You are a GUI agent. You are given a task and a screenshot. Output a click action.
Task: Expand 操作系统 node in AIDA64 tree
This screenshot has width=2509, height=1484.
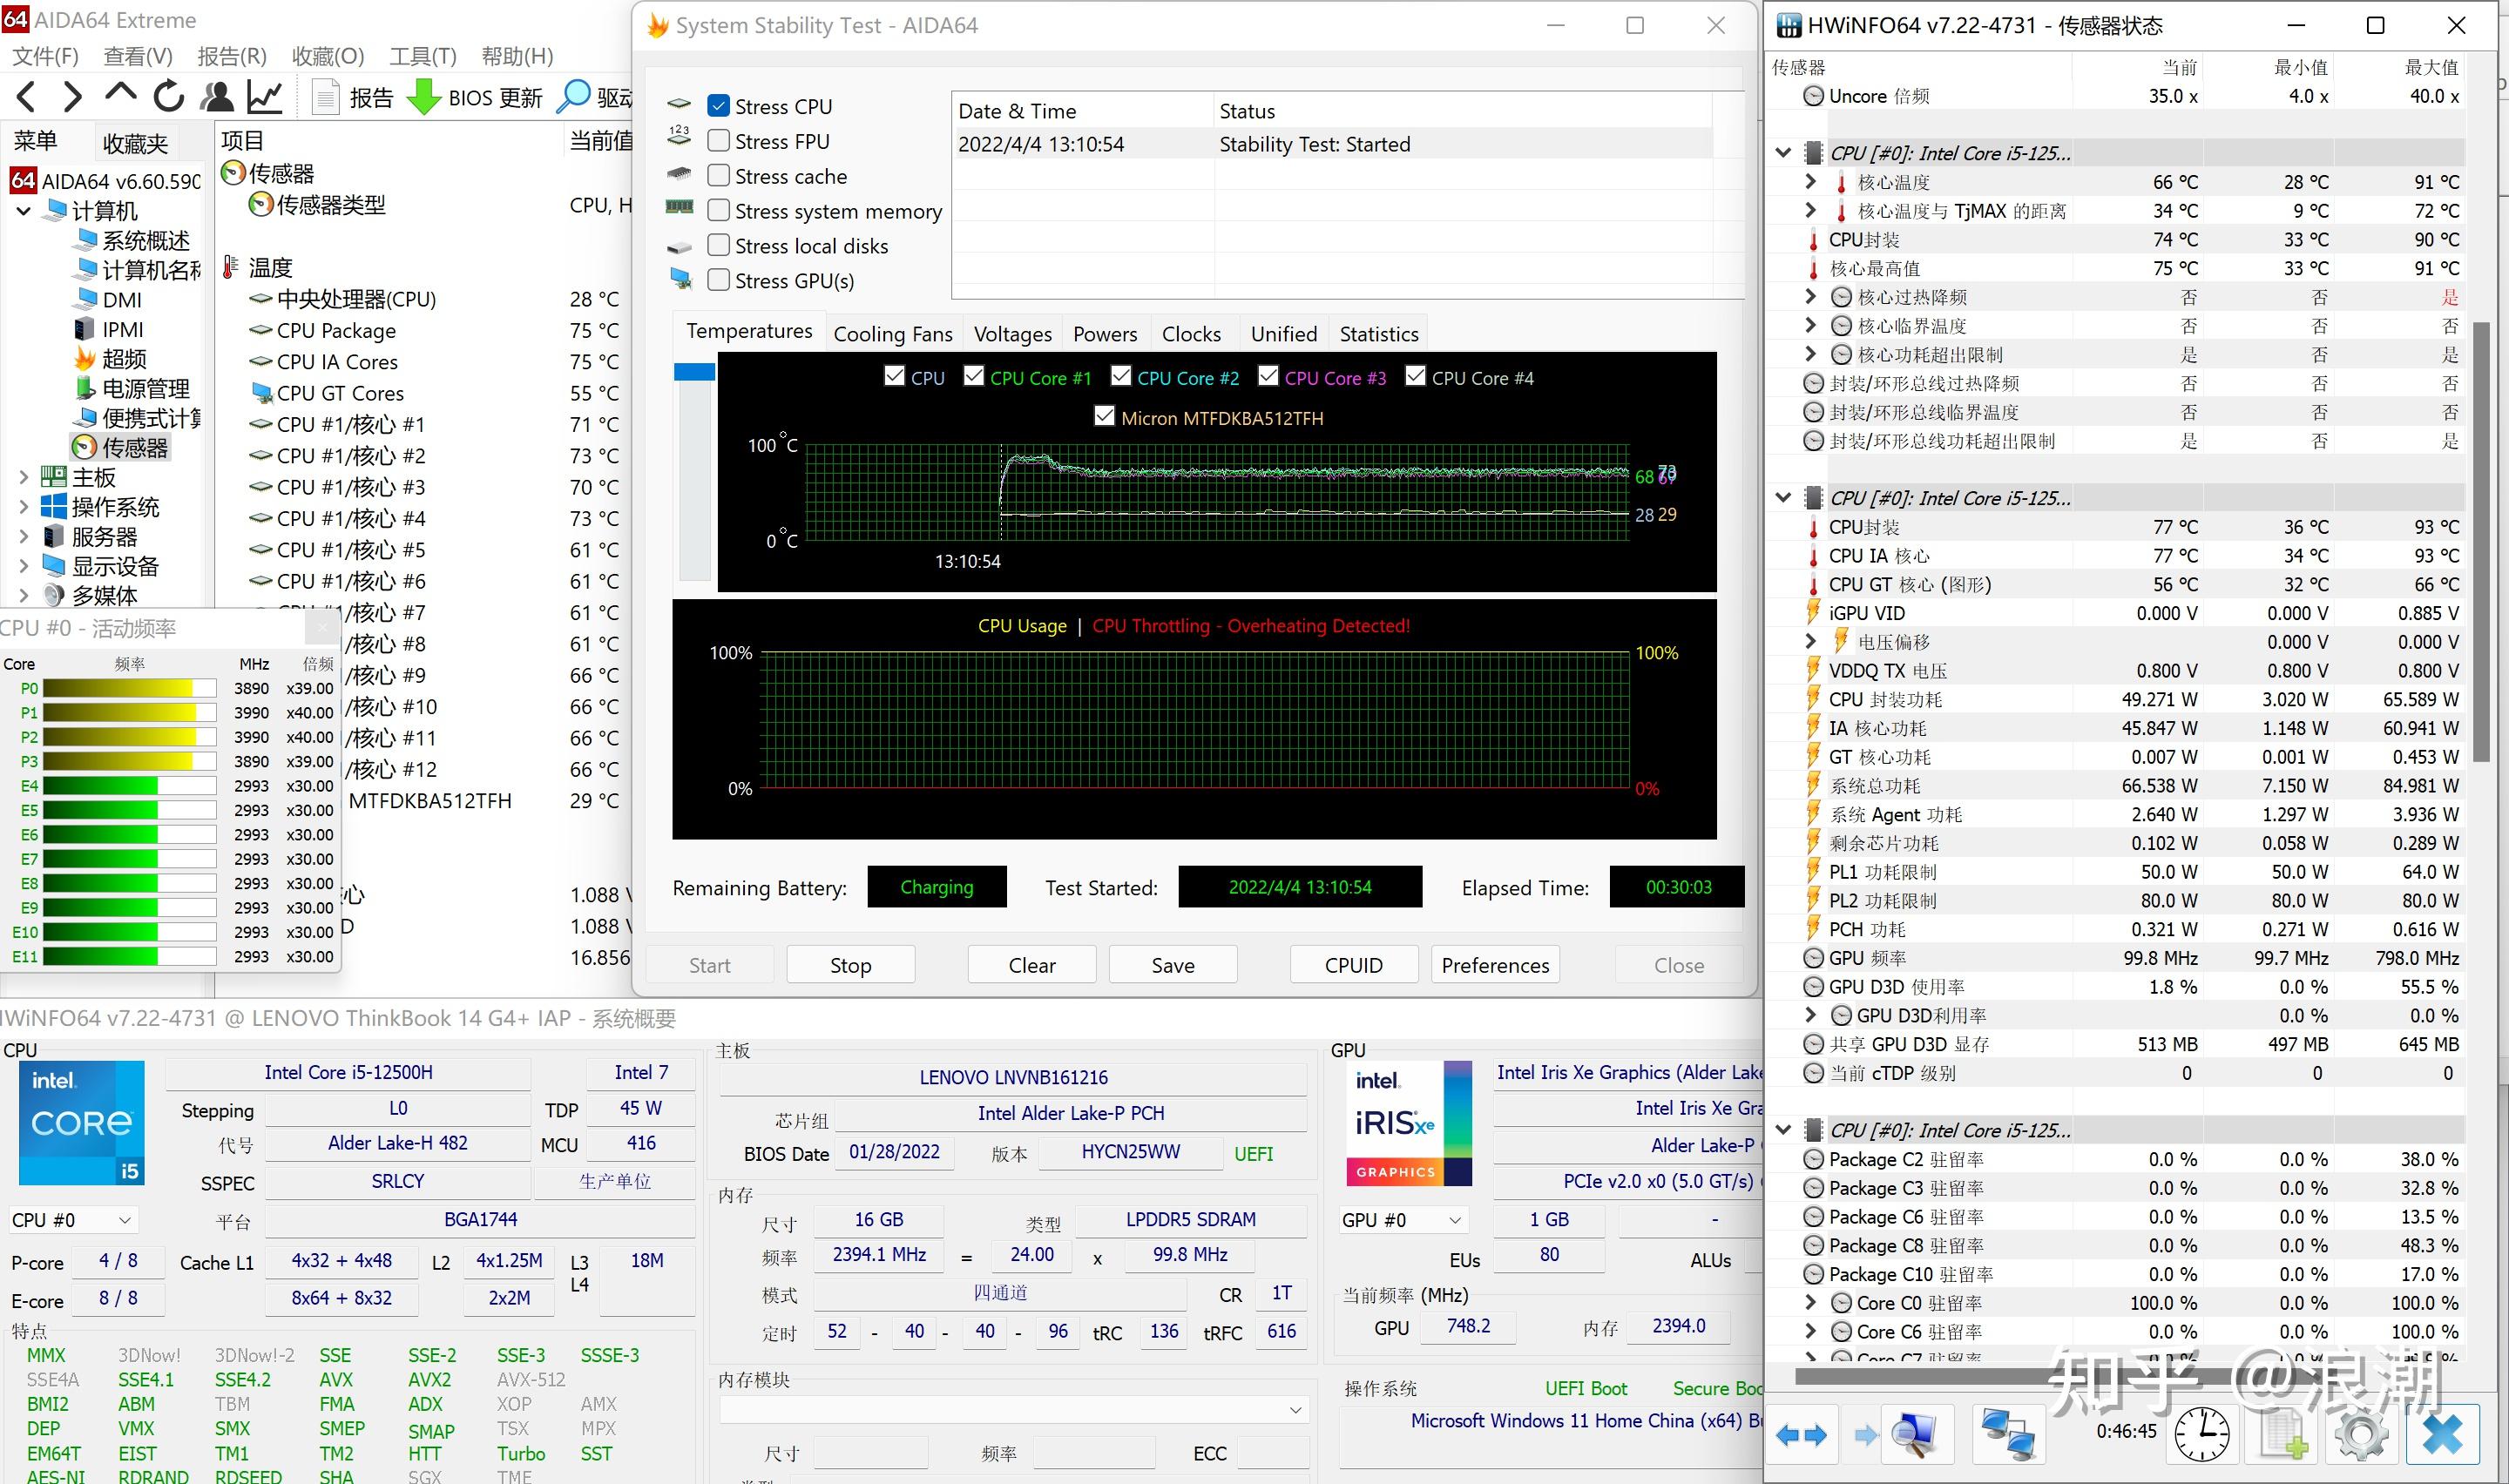24,507
